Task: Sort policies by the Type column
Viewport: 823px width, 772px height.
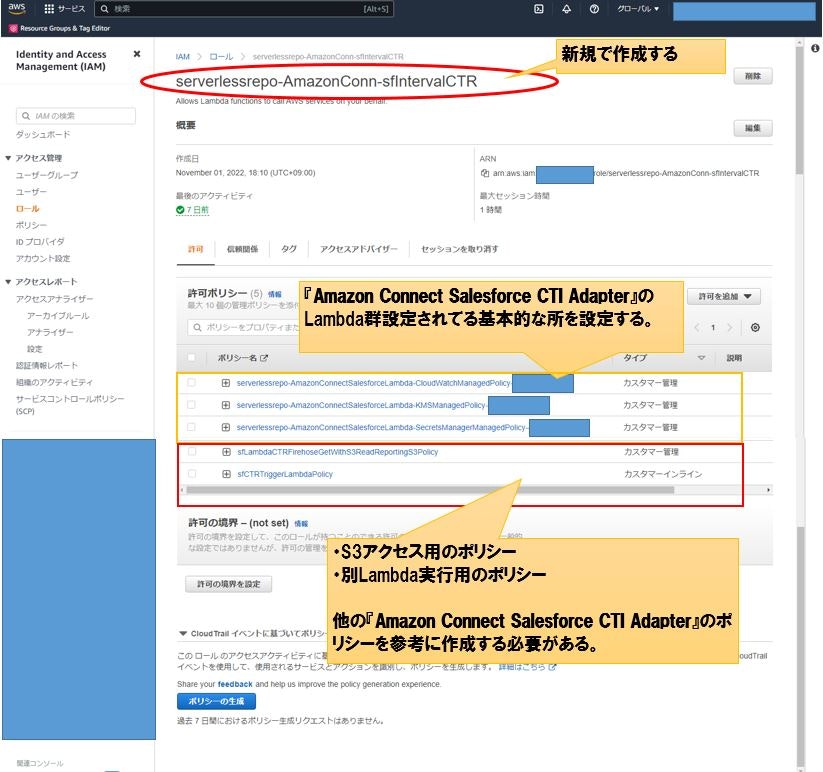Action: tap(701, 358)
